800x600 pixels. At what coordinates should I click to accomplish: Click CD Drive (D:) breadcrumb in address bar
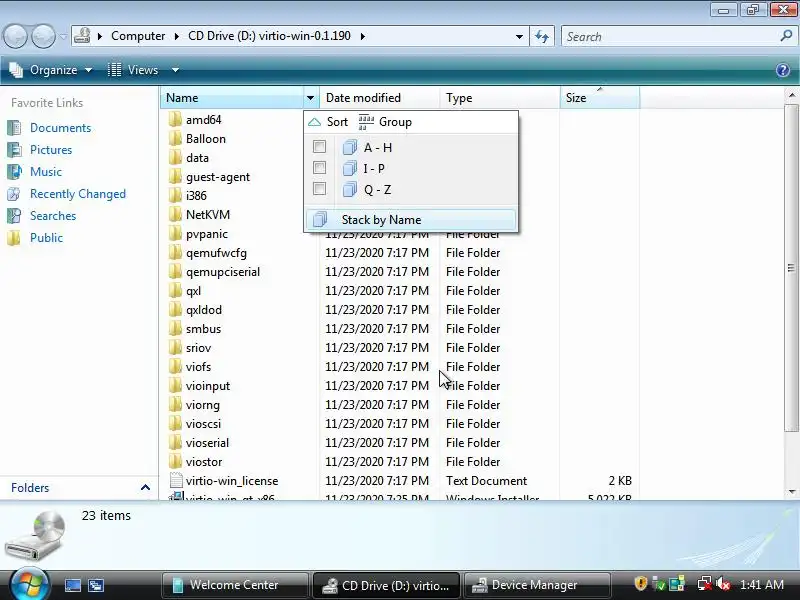pos(269,36)
